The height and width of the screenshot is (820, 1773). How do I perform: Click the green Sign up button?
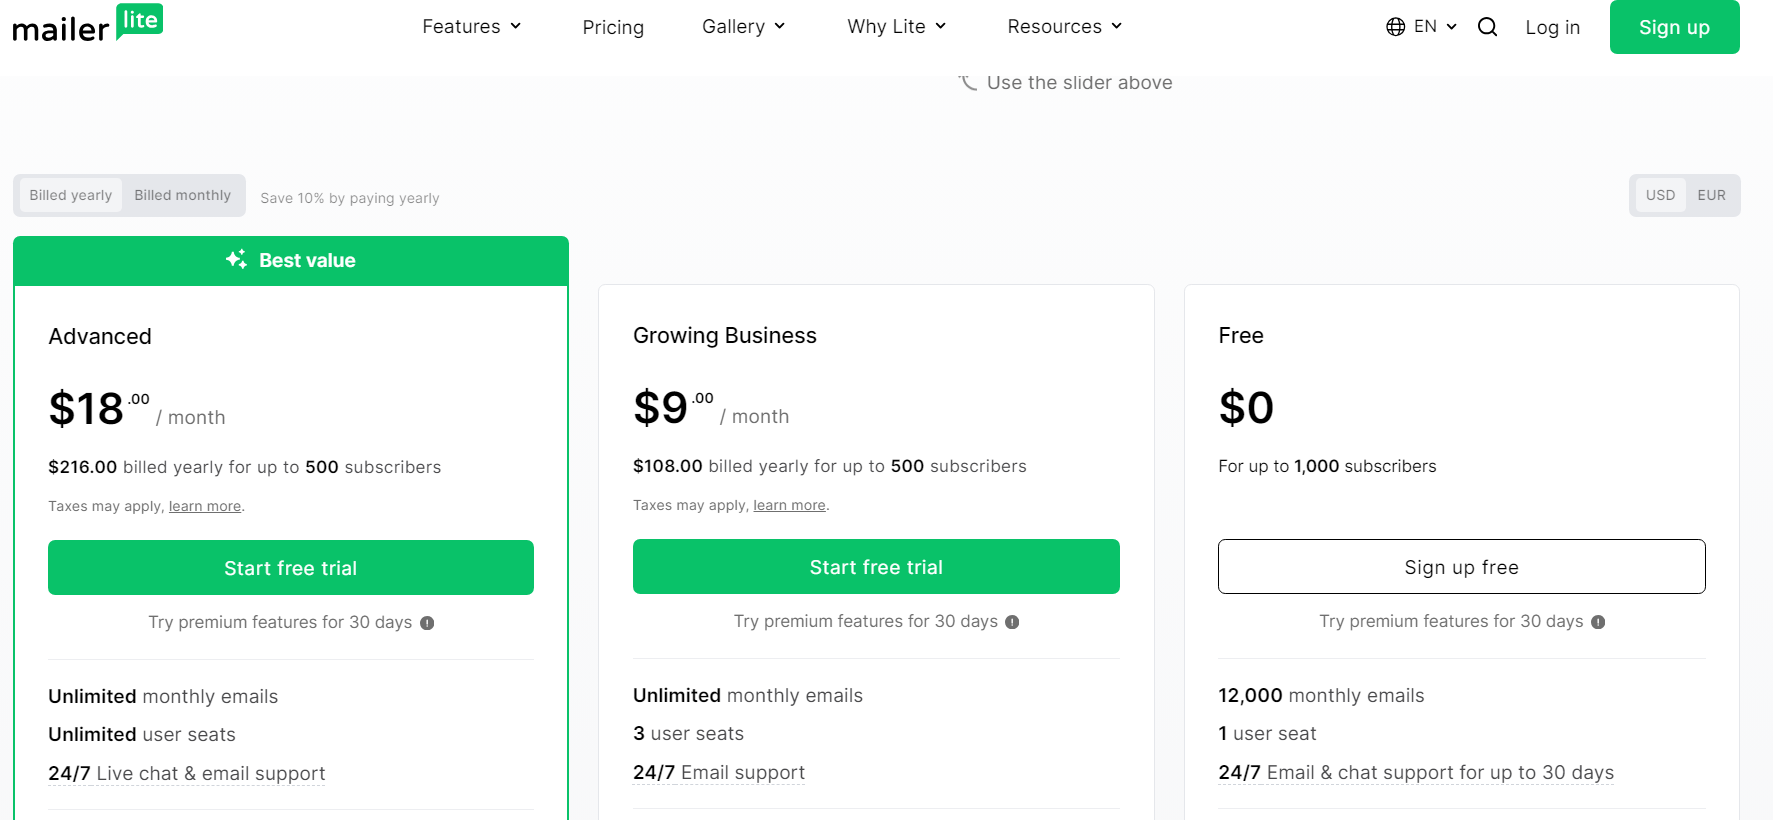[x=1674, y=27]
